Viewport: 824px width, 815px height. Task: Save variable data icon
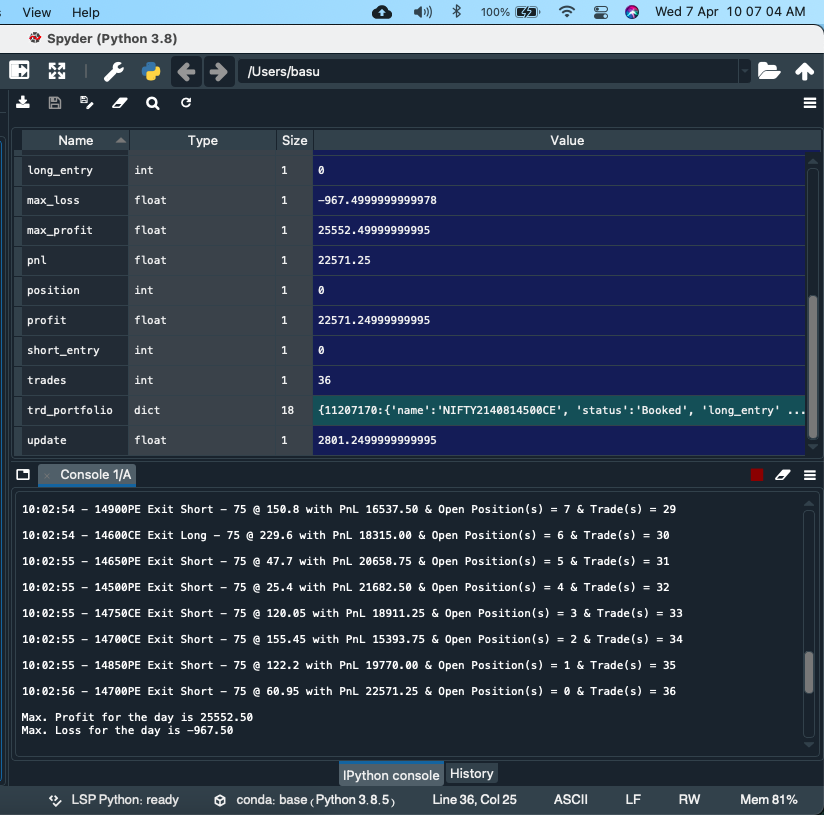pyautogui.click(x=55, y=102)
